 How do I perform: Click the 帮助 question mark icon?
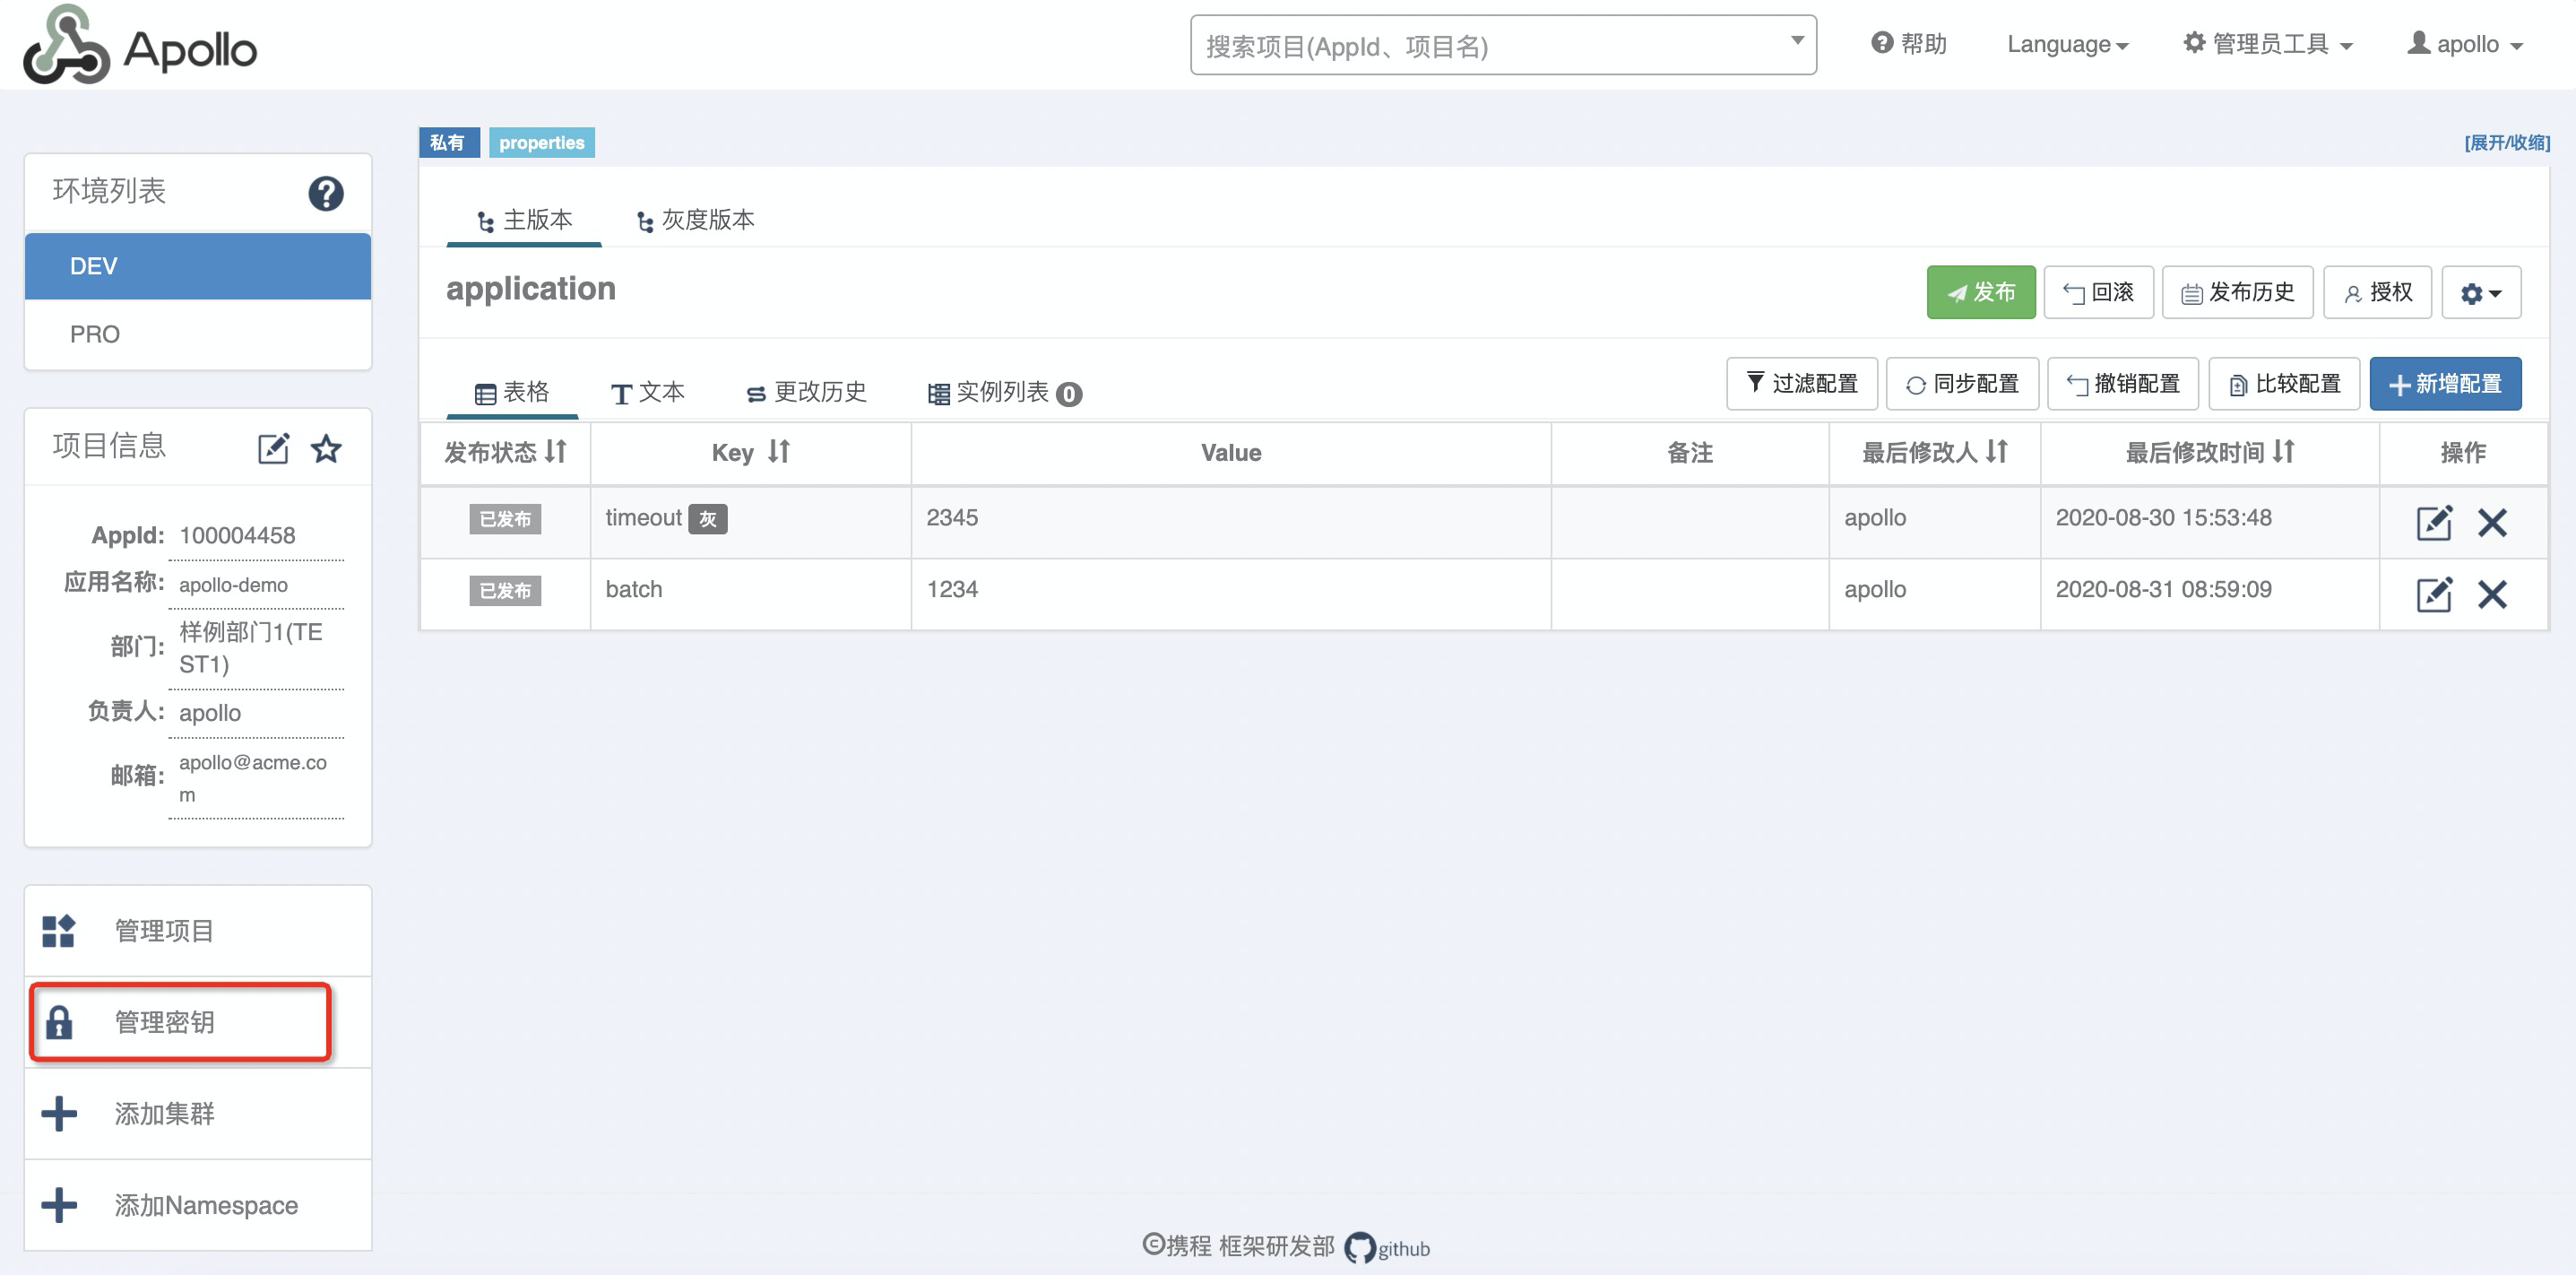click(1881, 42)
